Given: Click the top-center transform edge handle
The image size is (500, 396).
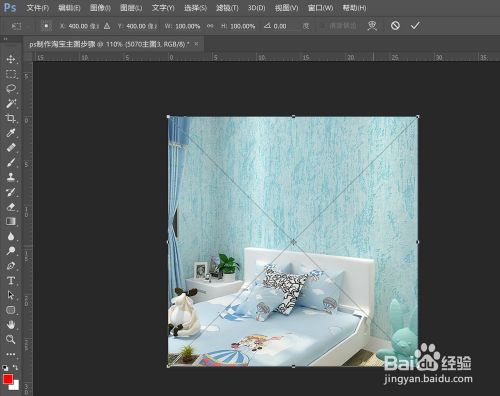Looking at the screenshot, I should tap(293, 116).
